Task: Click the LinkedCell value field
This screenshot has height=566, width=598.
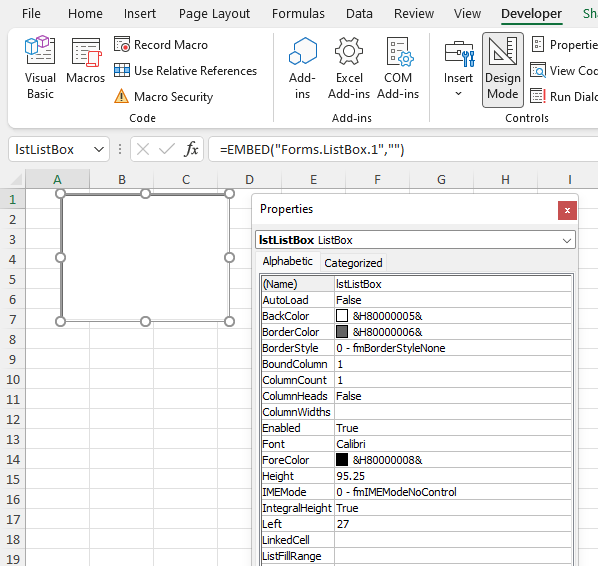Action: point(453,540)
